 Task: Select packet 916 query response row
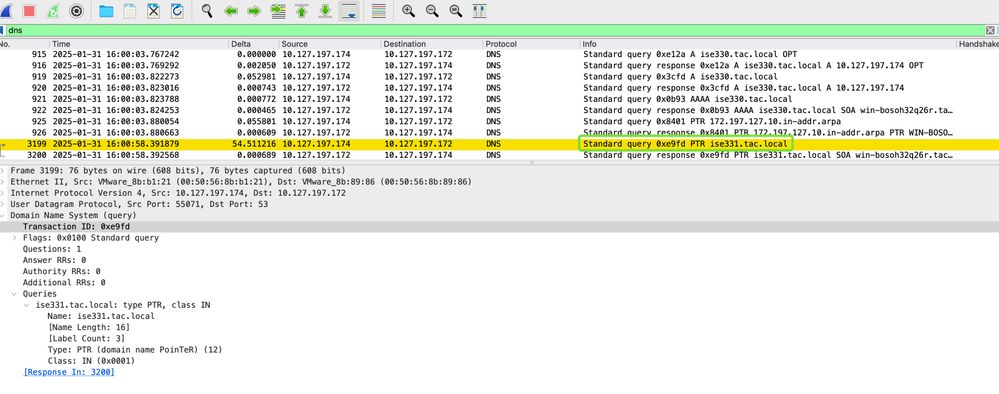pyautogui.click(x=500, y=66)
